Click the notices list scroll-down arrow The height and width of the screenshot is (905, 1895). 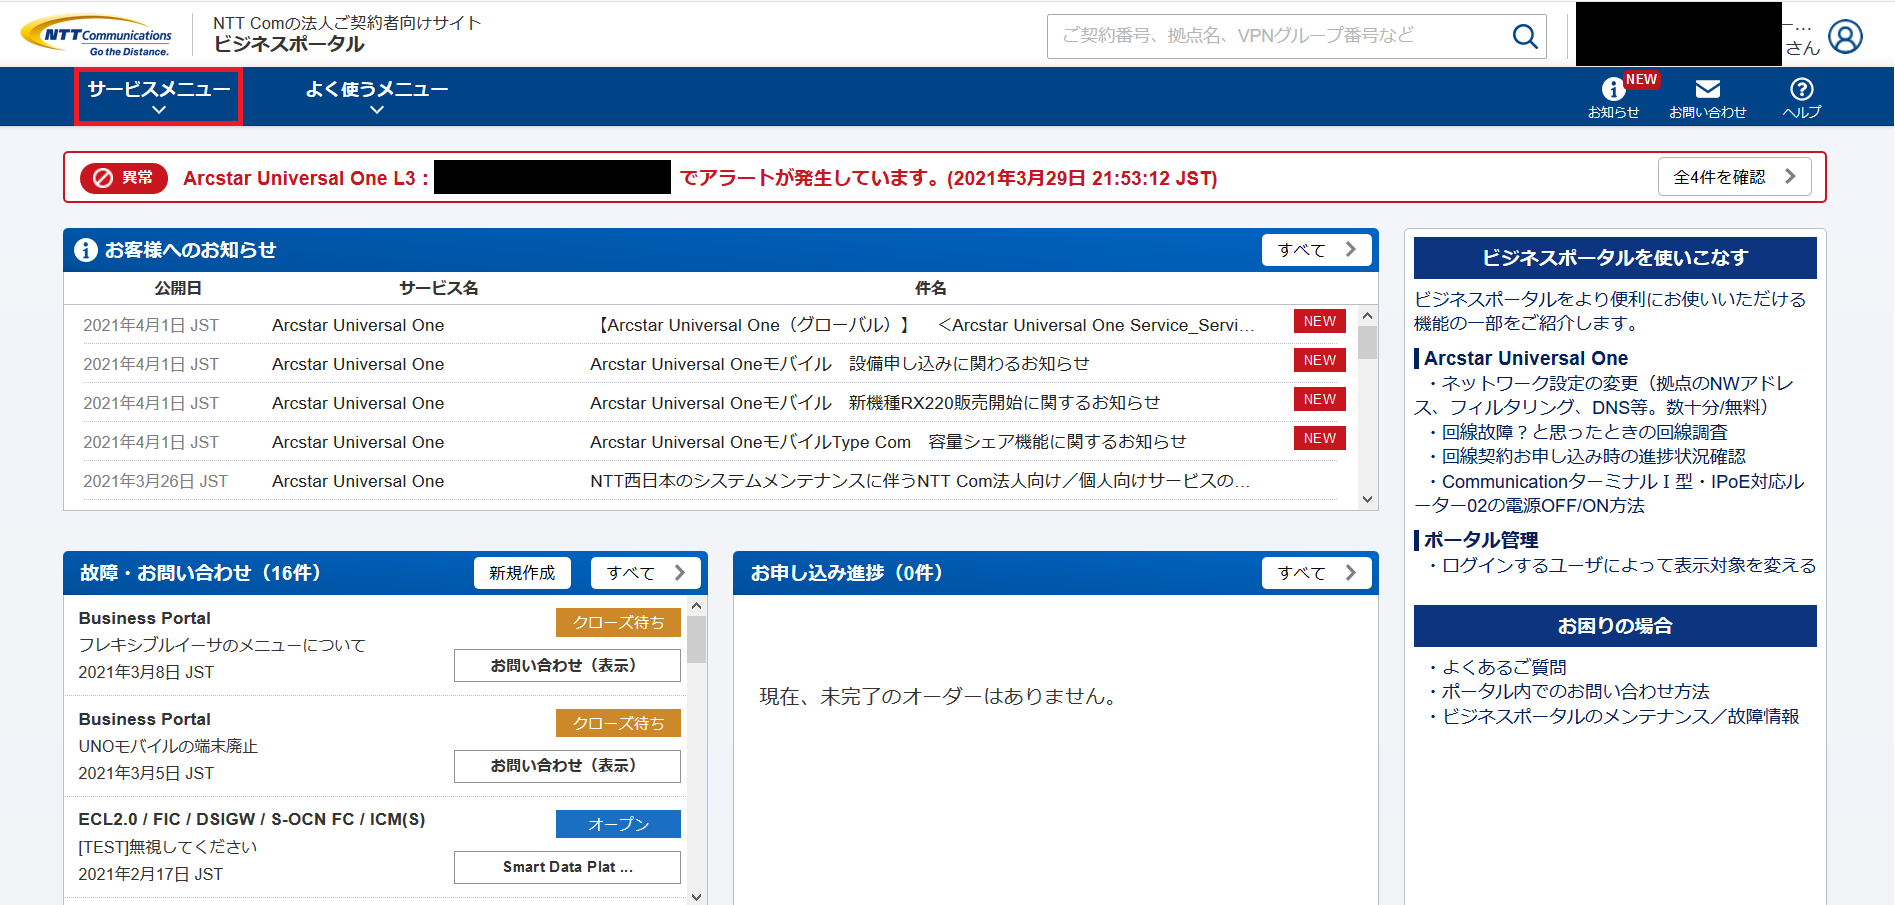click(x=1367, y=499)
